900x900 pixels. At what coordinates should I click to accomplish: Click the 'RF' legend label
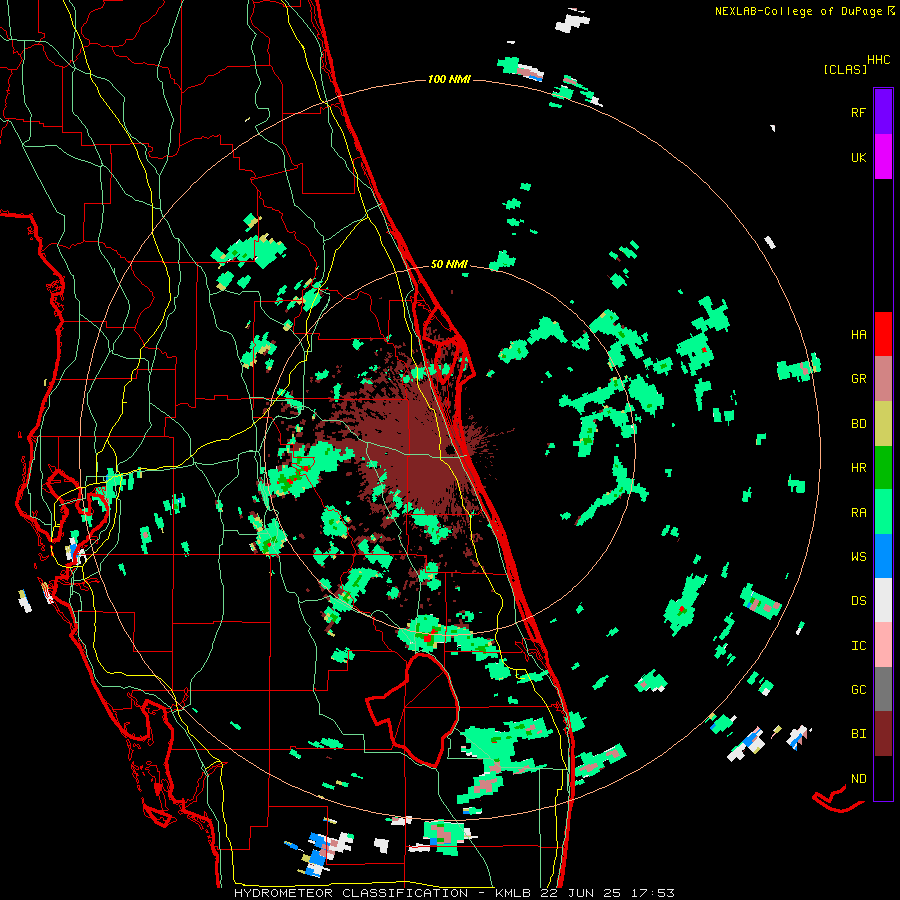[858, 112]
